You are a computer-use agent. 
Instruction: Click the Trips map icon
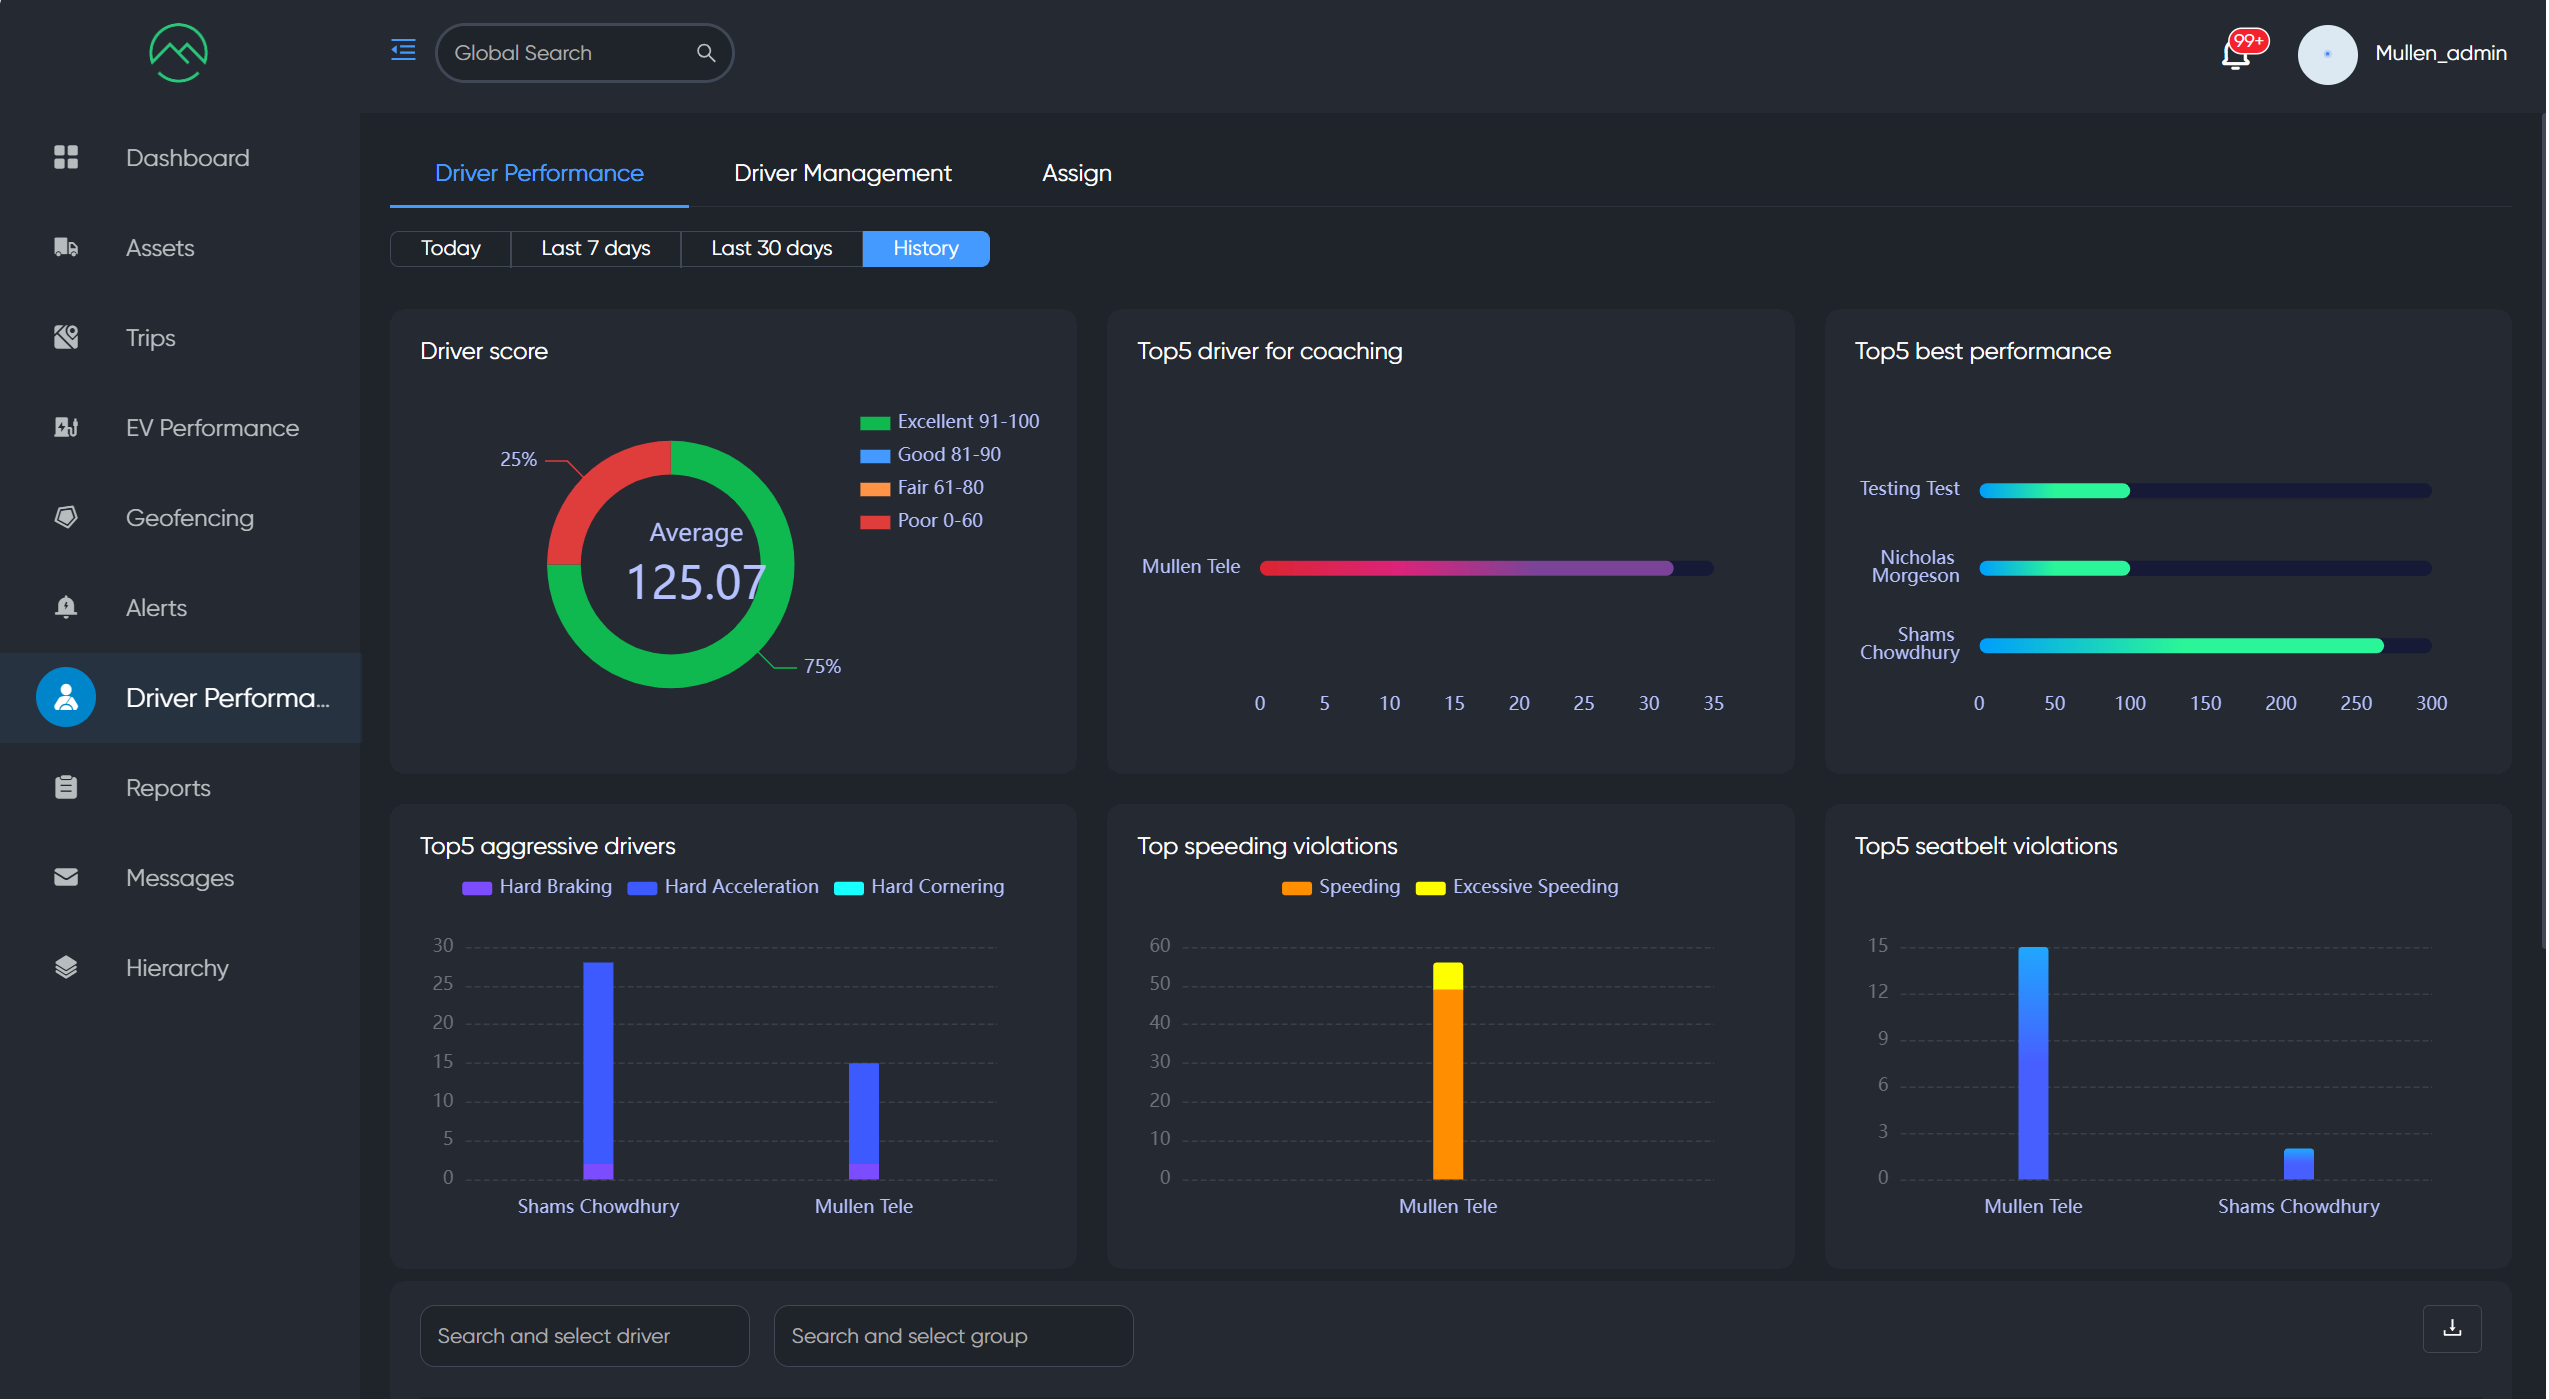[x=66, y=337]
